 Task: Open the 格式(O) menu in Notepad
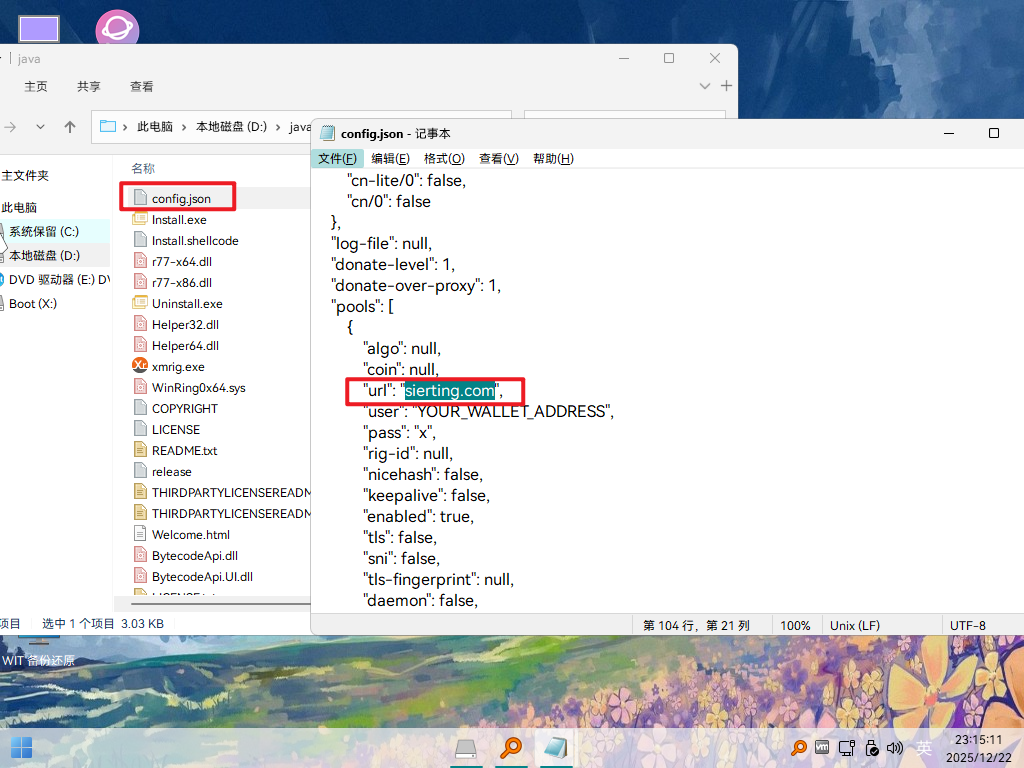444,159
